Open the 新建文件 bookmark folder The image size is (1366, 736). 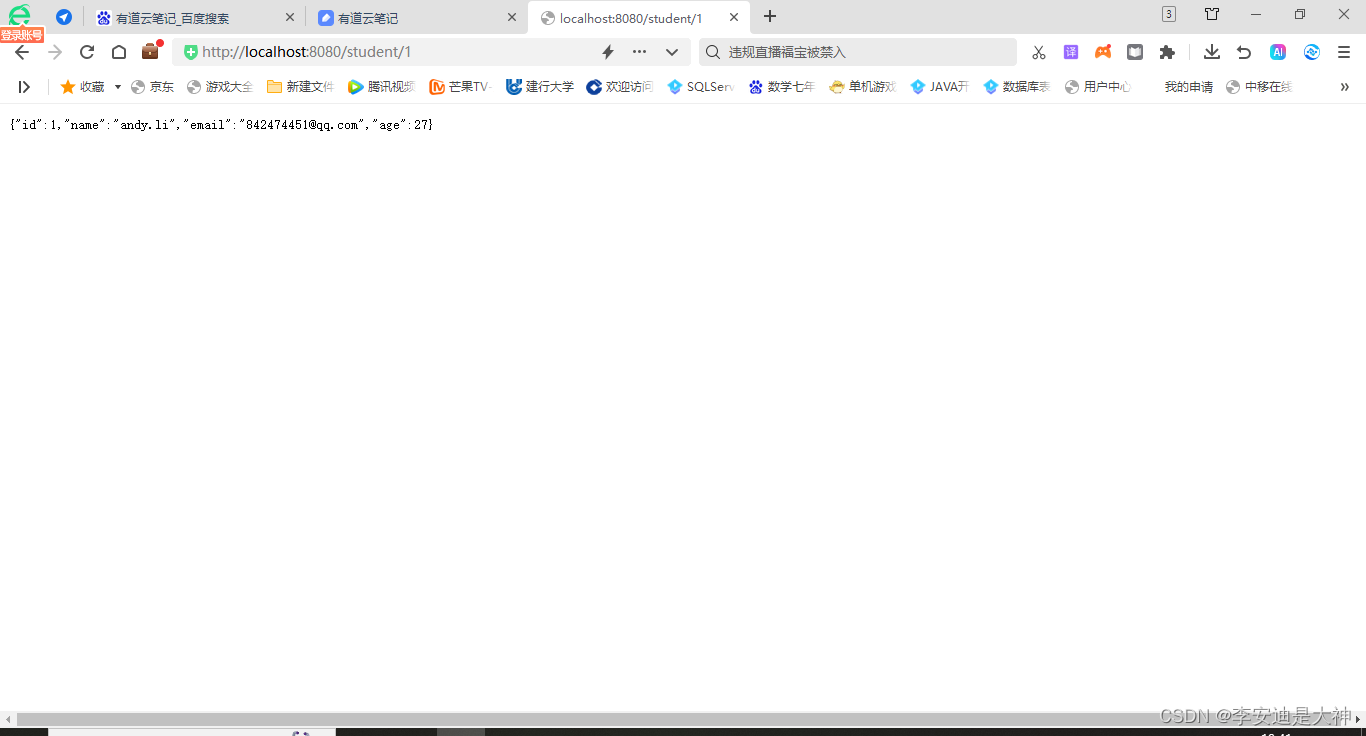coord(300,87)
